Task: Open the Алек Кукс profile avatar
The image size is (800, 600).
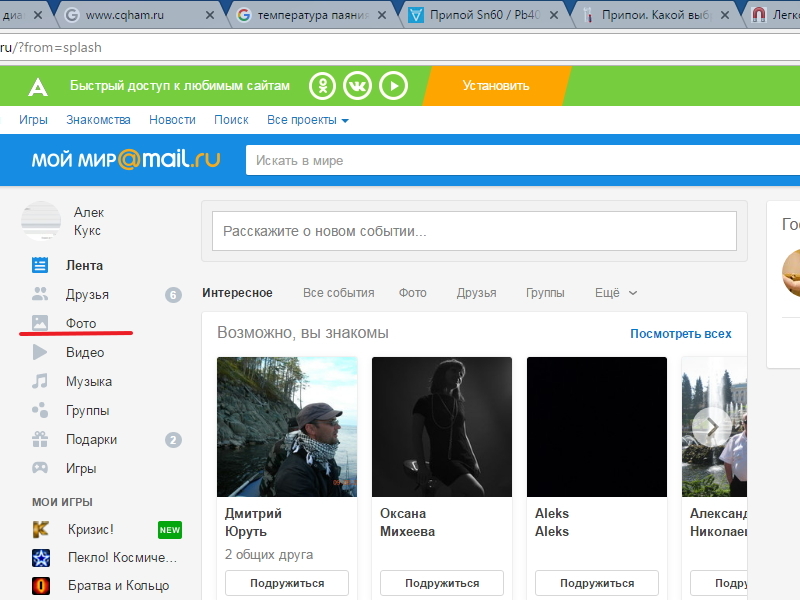Action: (x=41, y=221)
